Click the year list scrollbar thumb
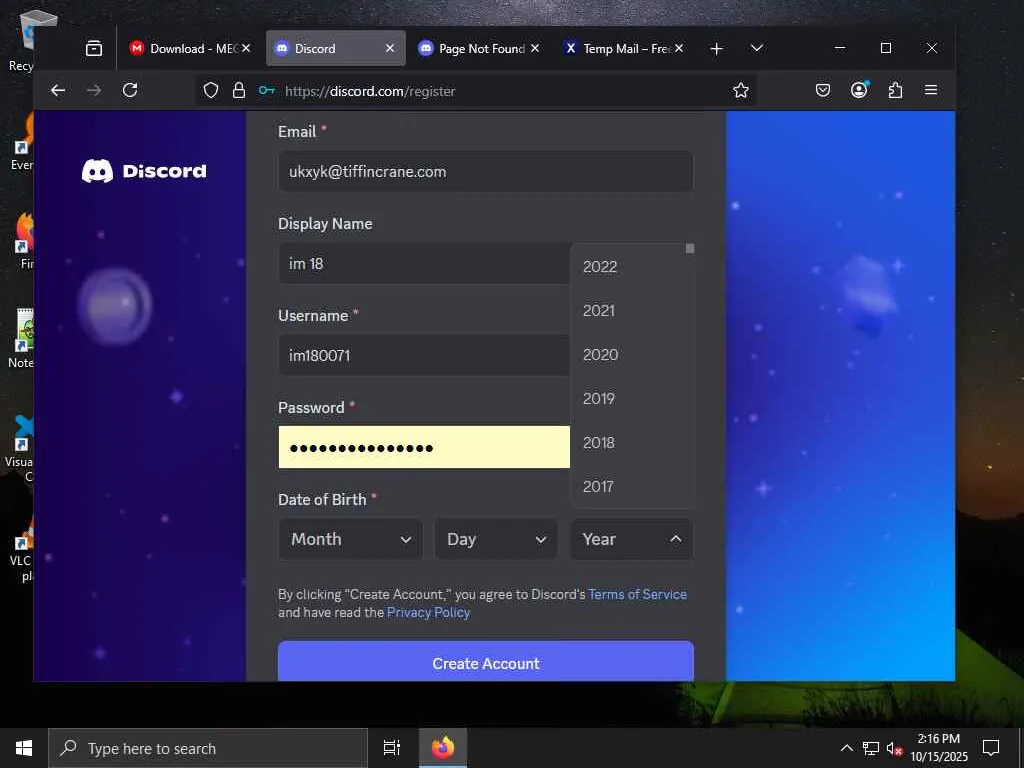This screenshot has width=1024, height=768. click(690, 249)
